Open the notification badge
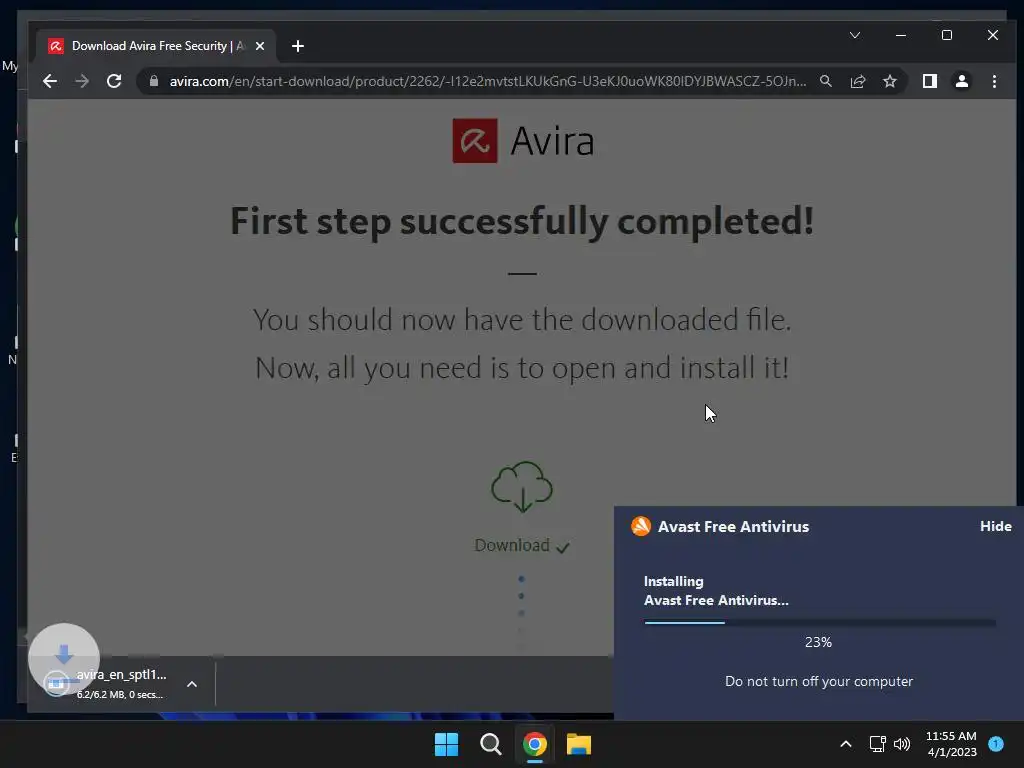1024x768 pixels. click(x=996, y=744)
